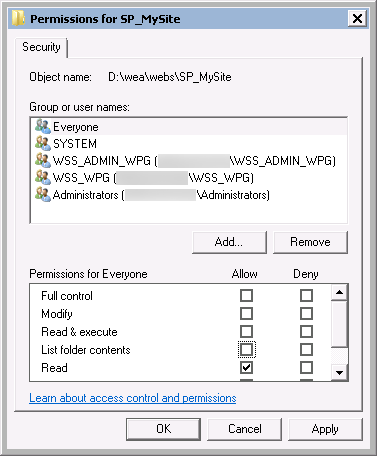Click the WSS_ADMIN_WPG group icon
This screenshot has width=377, height=456.
[x=43, y=161]
